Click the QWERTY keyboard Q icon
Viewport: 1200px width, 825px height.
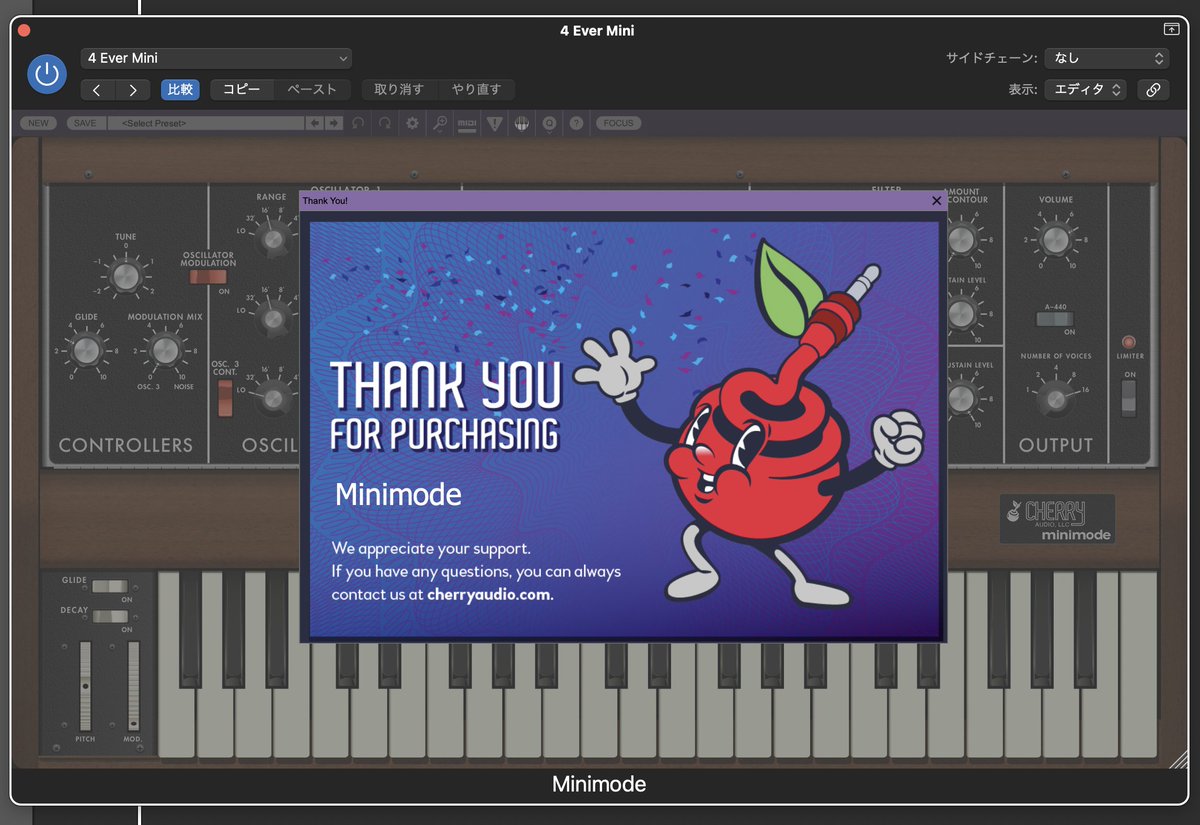point(549,123)
